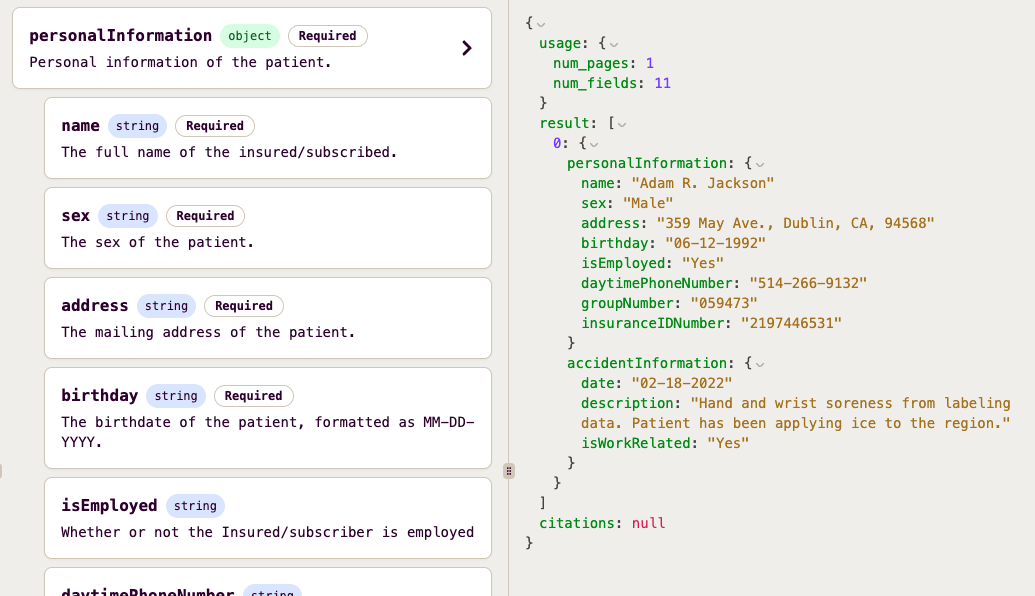Image resolution: width=1035 pixels, height=596 pixels.
Task: Click the num_fields value 11
Action: 662,83
